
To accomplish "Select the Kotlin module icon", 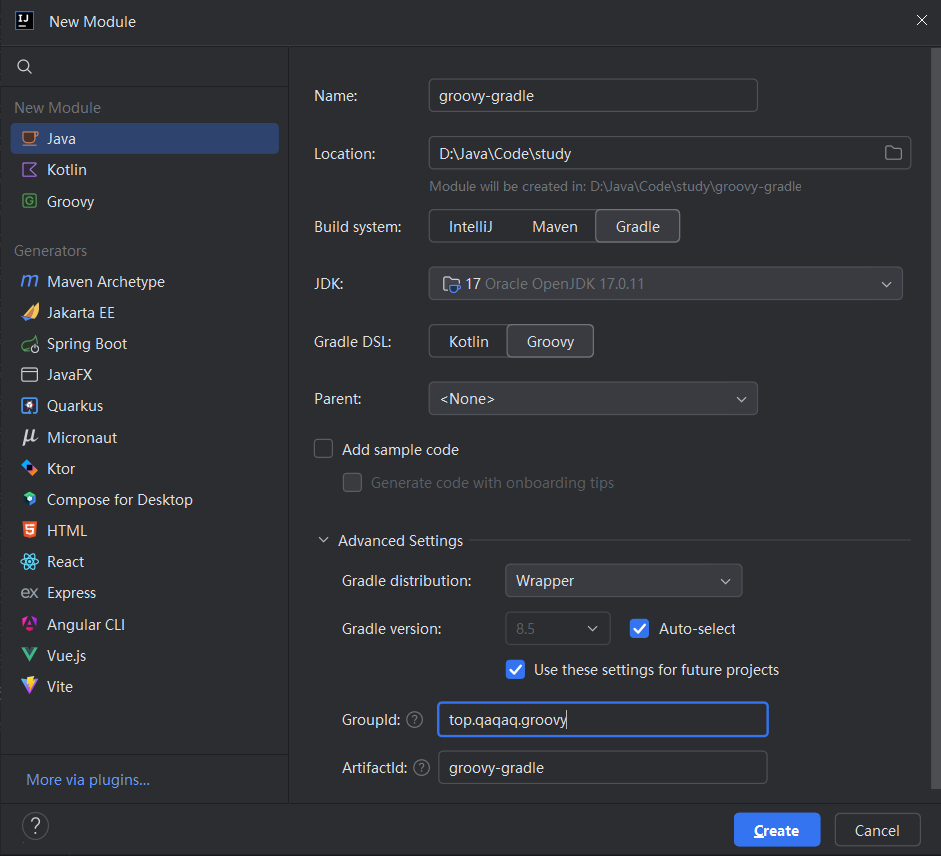I will (29, 170).
